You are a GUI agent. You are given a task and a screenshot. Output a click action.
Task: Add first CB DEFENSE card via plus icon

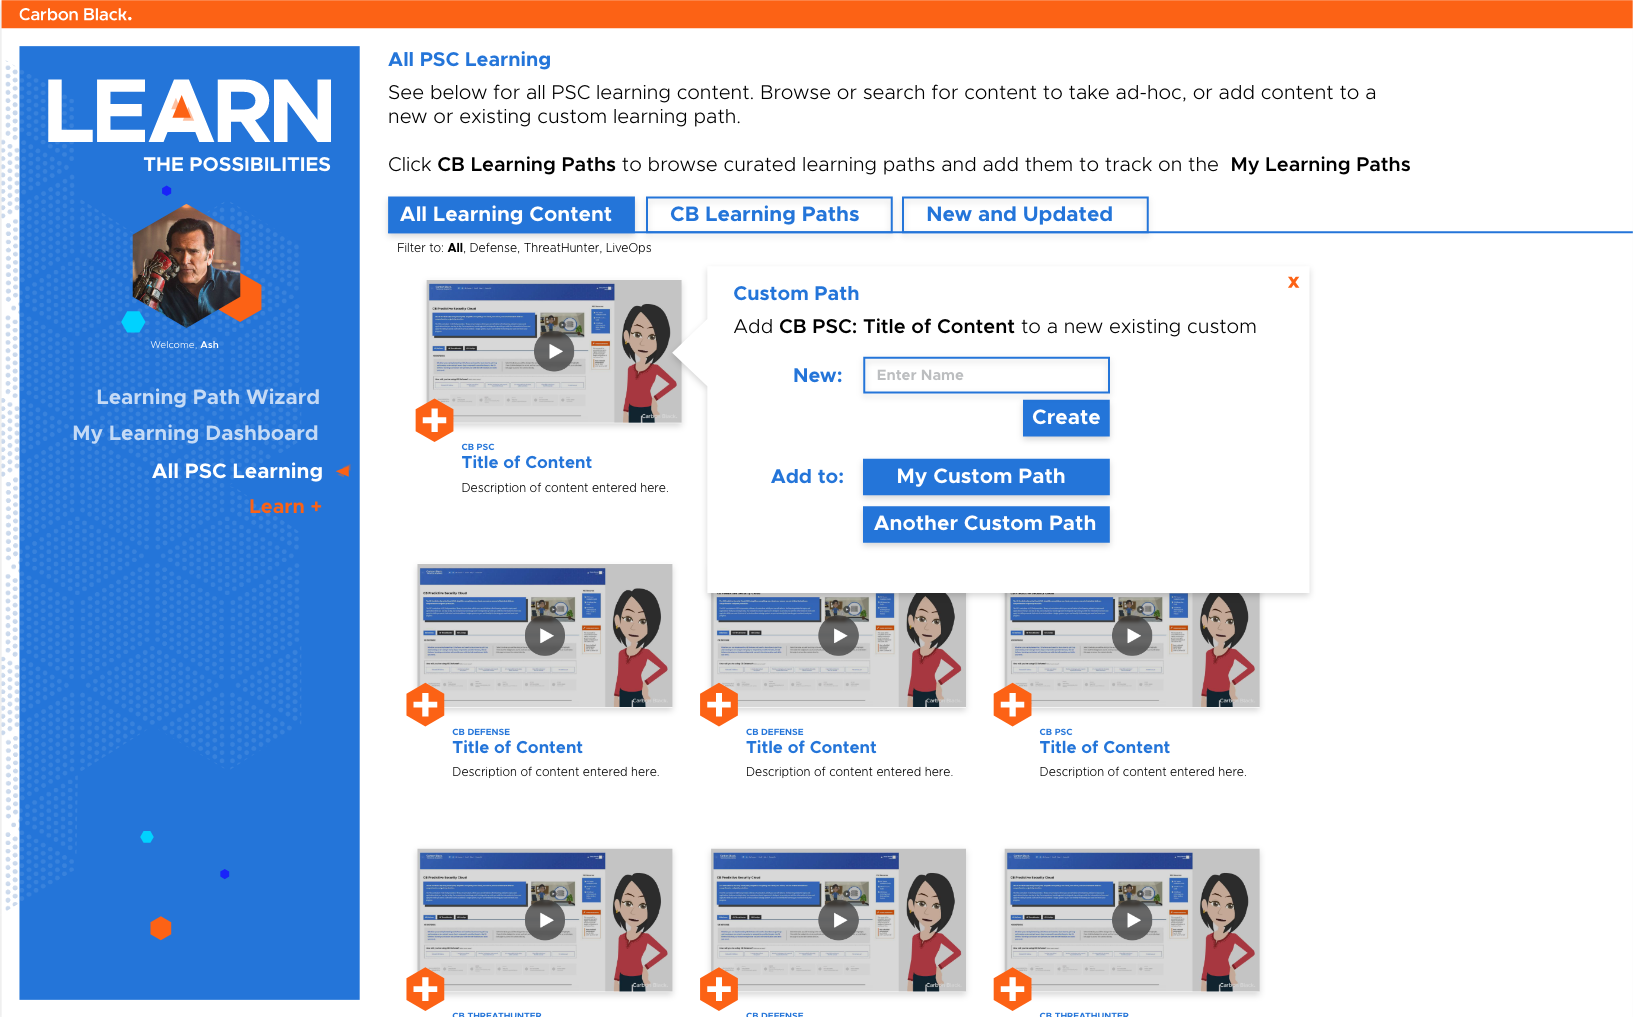[425, 705]
